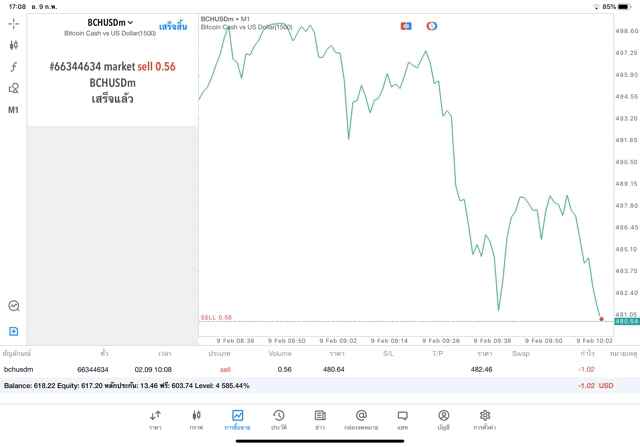This screenshot has height=447, width=640.
Task: Tap the position profit -1.02 in row
Action: pos(586,369)
